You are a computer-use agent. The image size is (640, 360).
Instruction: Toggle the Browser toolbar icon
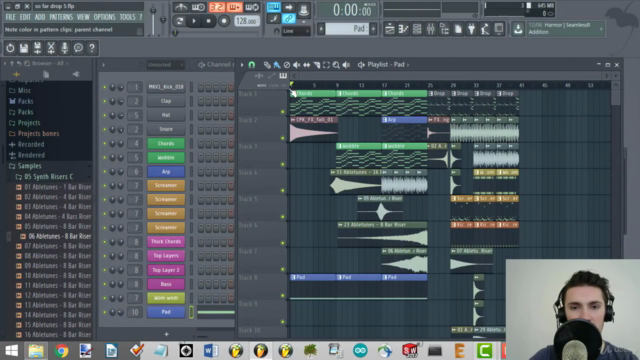pyautogui.click(x=444, y=29)
